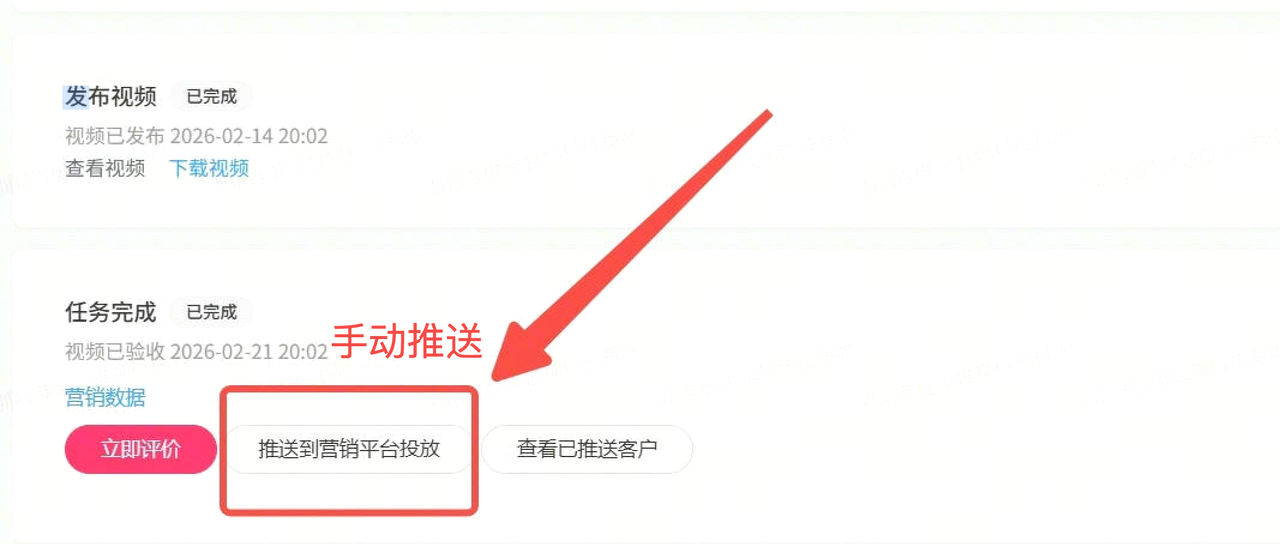Image resolution: width=1280 pixels, height=544 pixels.
Task: Click the 2026-02-21 20:02 acceptance timestamp
Action: 249,351
